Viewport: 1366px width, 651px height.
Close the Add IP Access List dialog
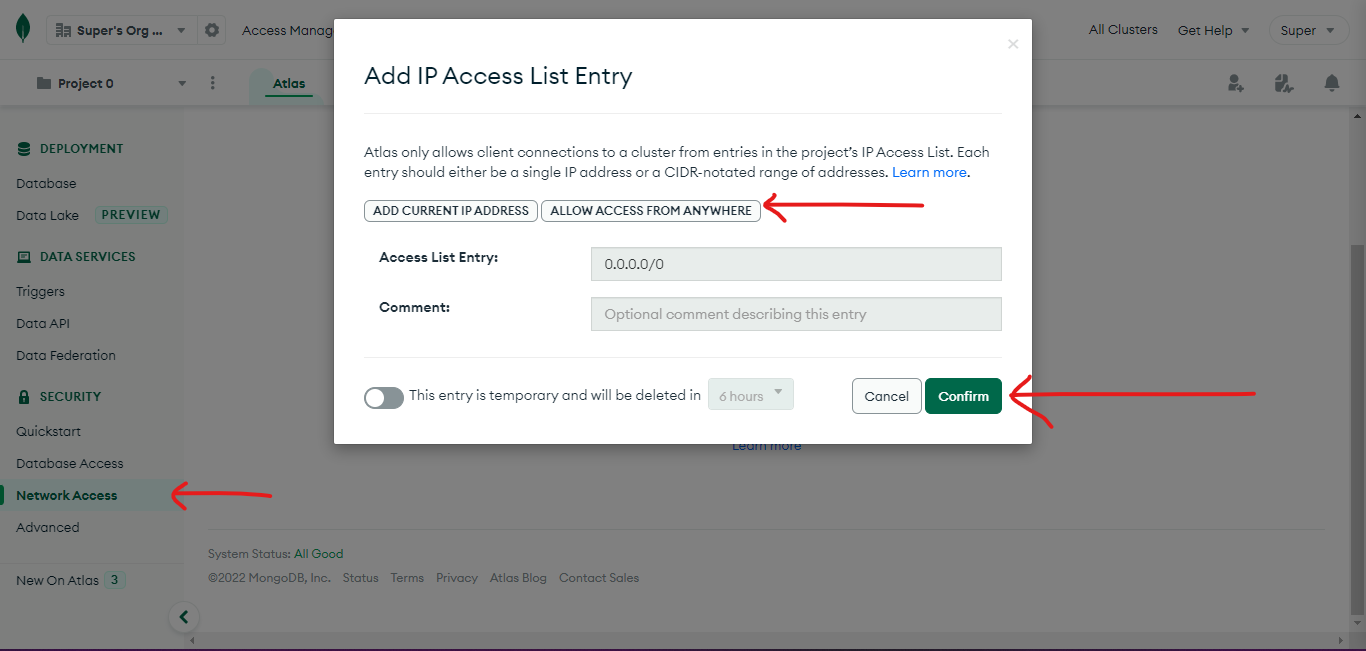pos(1013,44)
